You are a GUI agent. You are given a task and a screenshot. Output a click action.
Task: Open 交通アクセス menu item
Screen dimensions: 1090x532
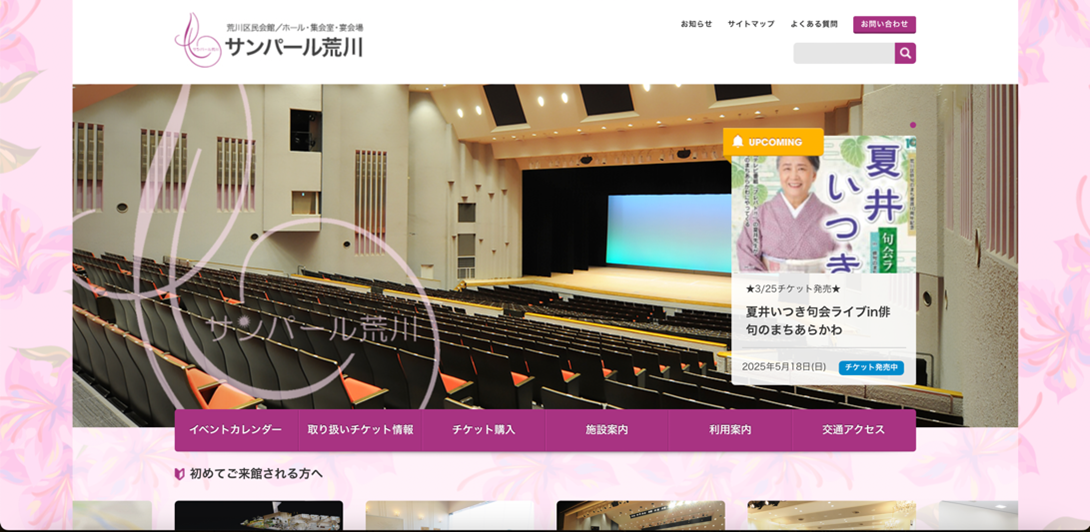(x=854, y=430)
